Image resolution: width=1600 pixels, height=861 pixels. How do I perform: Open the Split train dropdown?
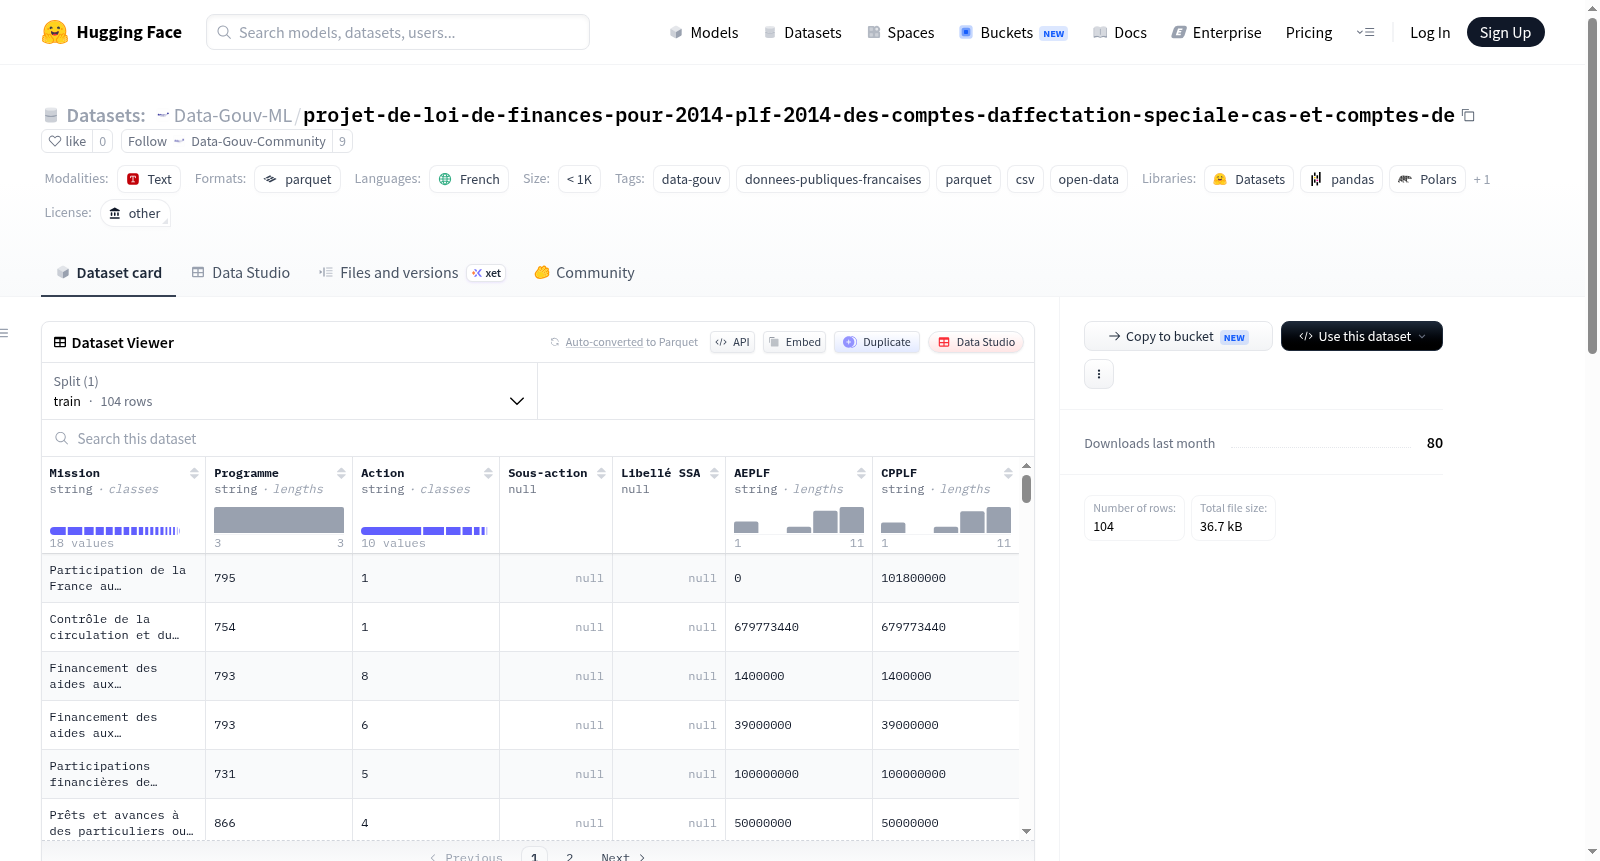pos(289,392)
